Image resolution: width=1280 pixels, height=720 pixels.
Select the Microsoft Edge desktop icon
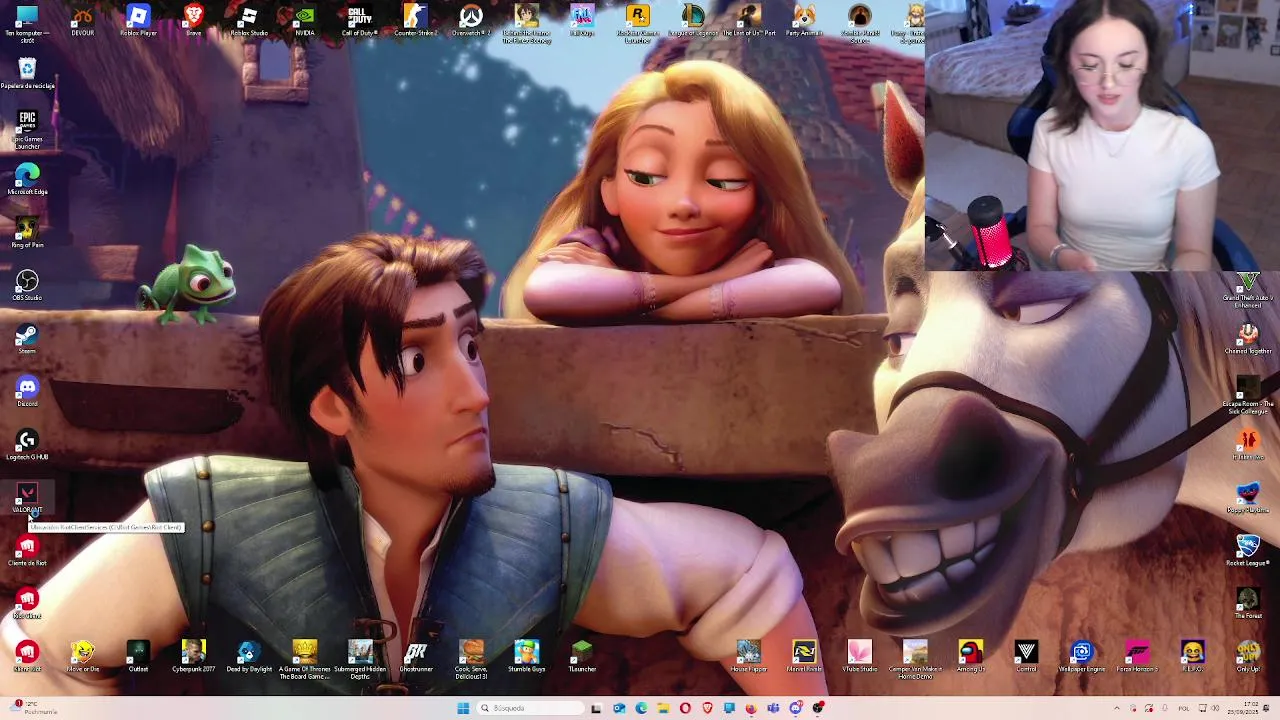(x=27, y=180)
